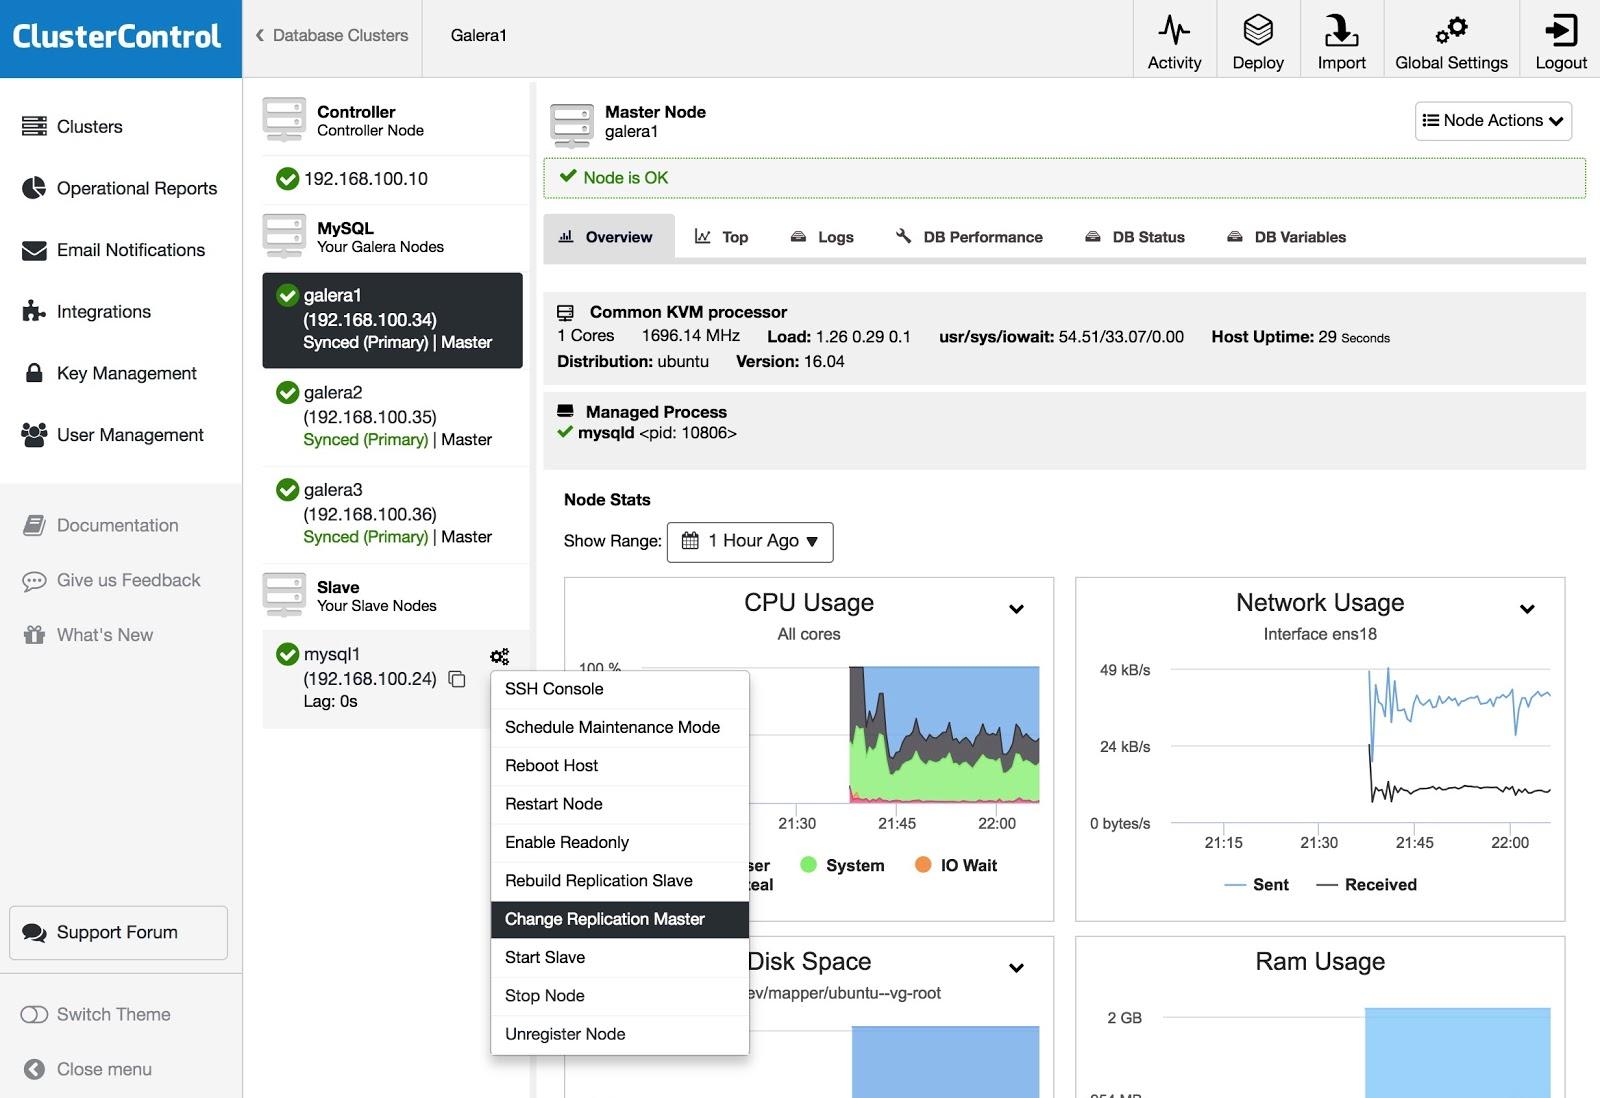Image resolution: width=1600 pixels, height=1098 pixels.
Task: Click the MySQL Galera Nodes server icon
Action: click(284, 236)
